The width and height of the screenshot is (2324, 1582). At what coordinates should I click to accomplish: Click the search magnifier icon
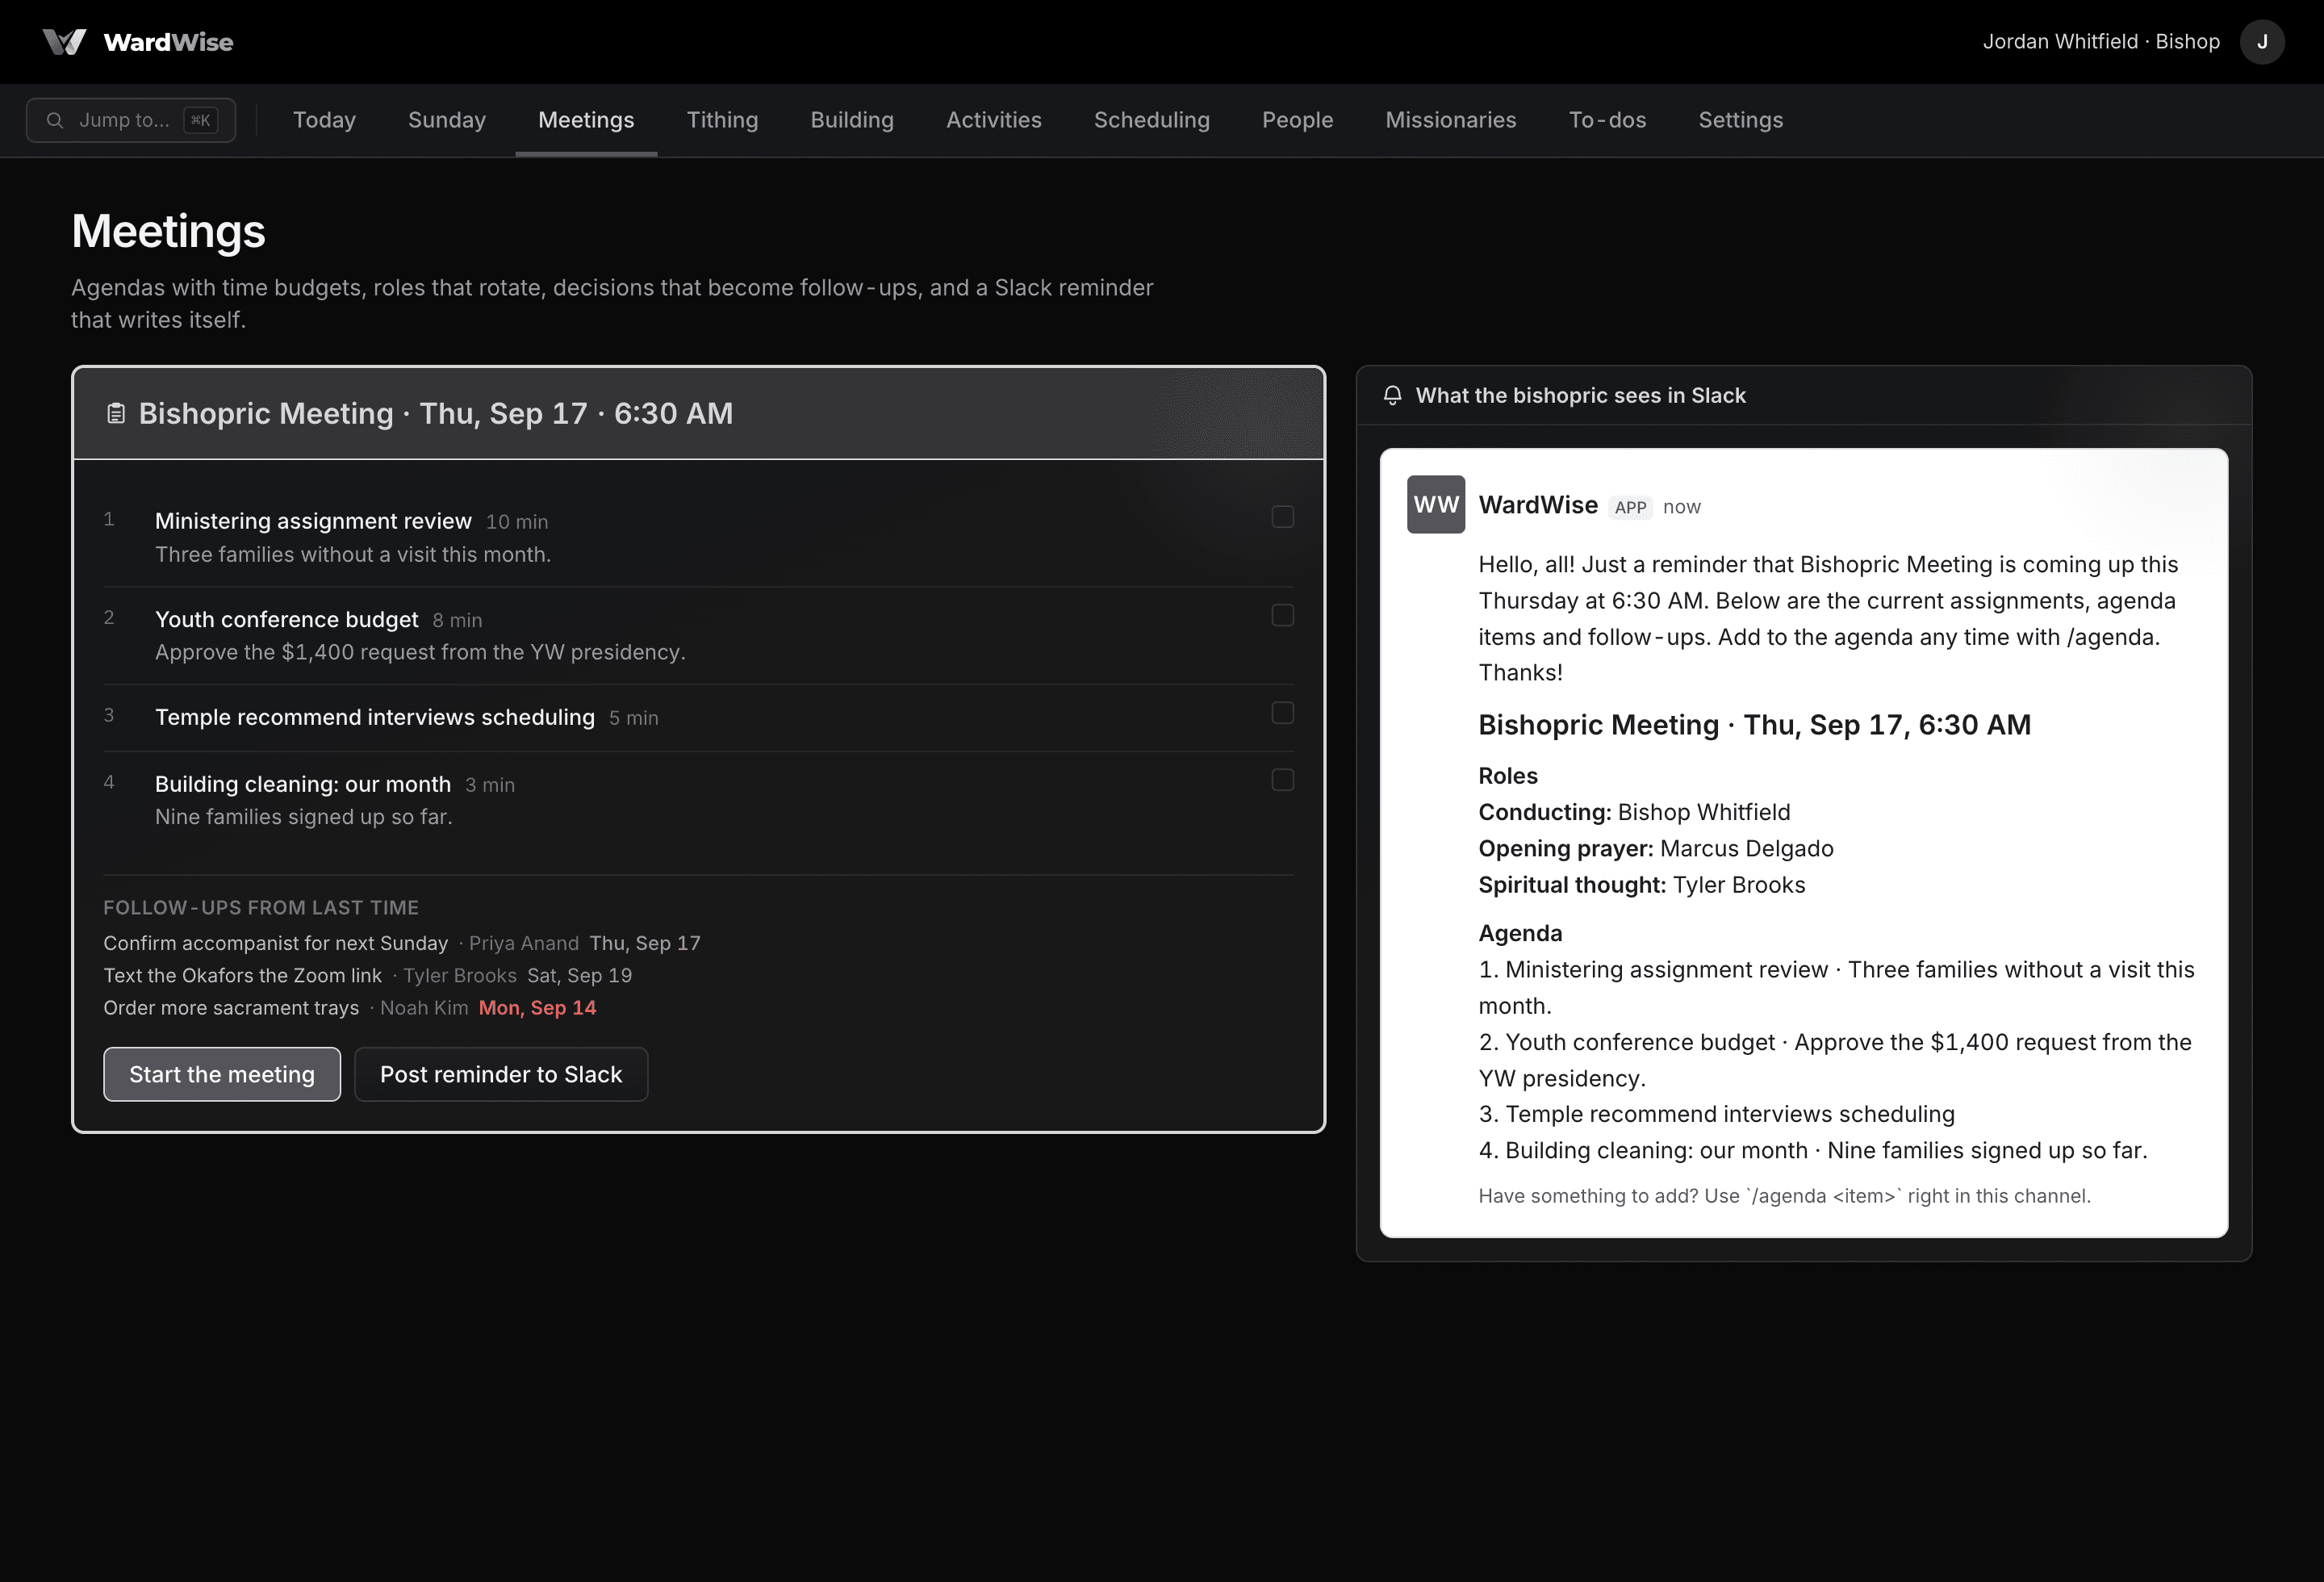[x=55, y=120]
